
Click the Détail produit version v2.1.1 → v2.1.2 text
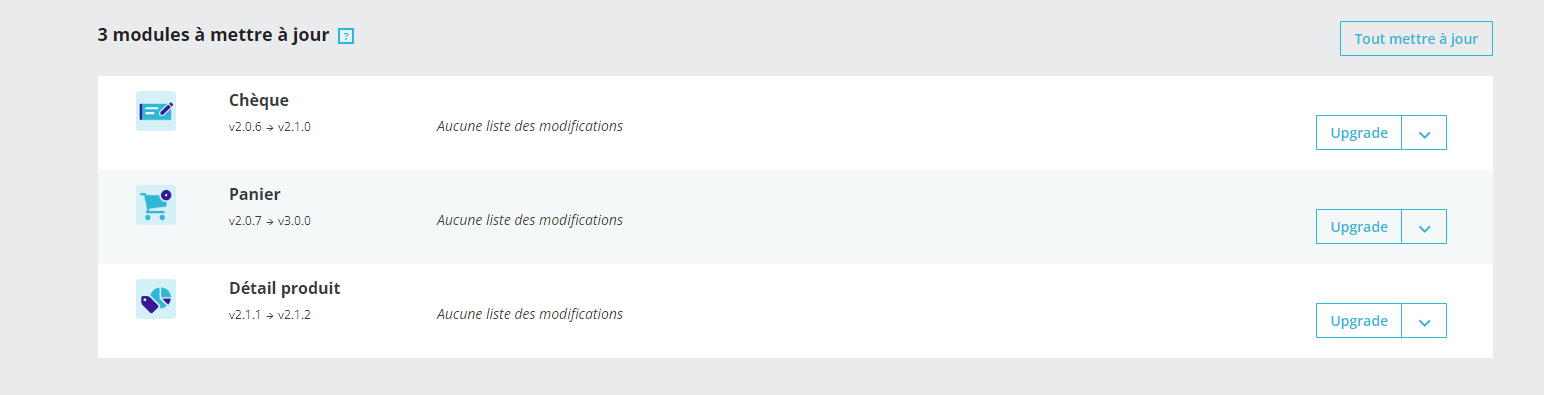[x=270, y=315]
